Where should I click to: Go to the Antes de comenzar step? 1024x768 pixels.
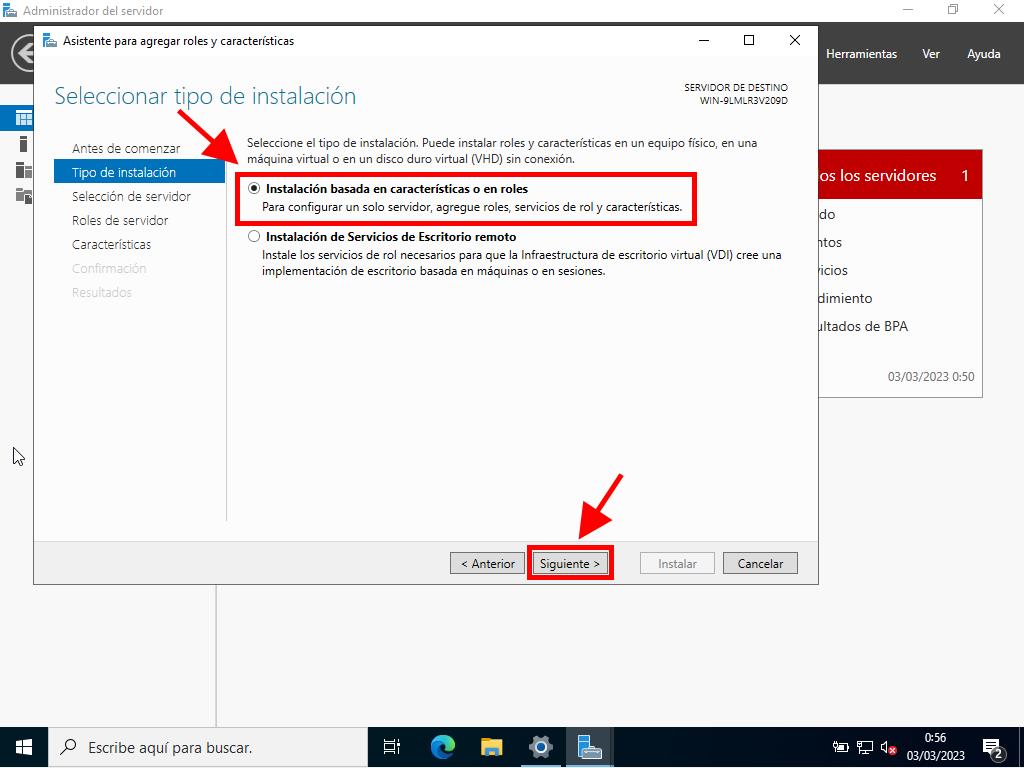126,148
